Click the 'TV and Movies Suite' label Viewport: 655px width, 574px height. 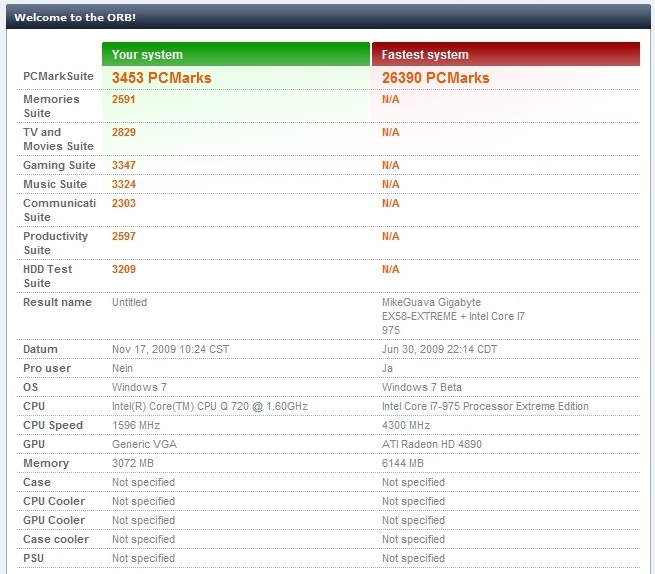tap(58, 139)
